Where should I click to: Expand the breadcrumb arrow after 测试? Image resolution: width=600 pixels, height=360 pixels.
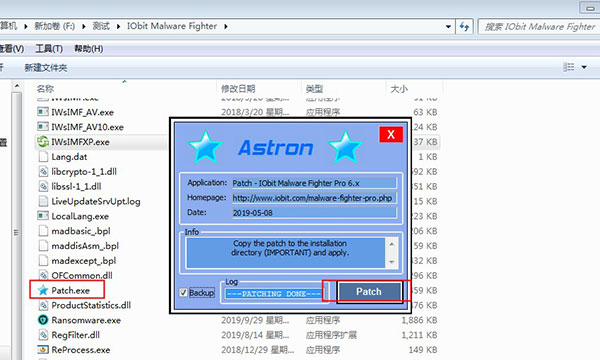pyautogui.click(x=118, y=26)
